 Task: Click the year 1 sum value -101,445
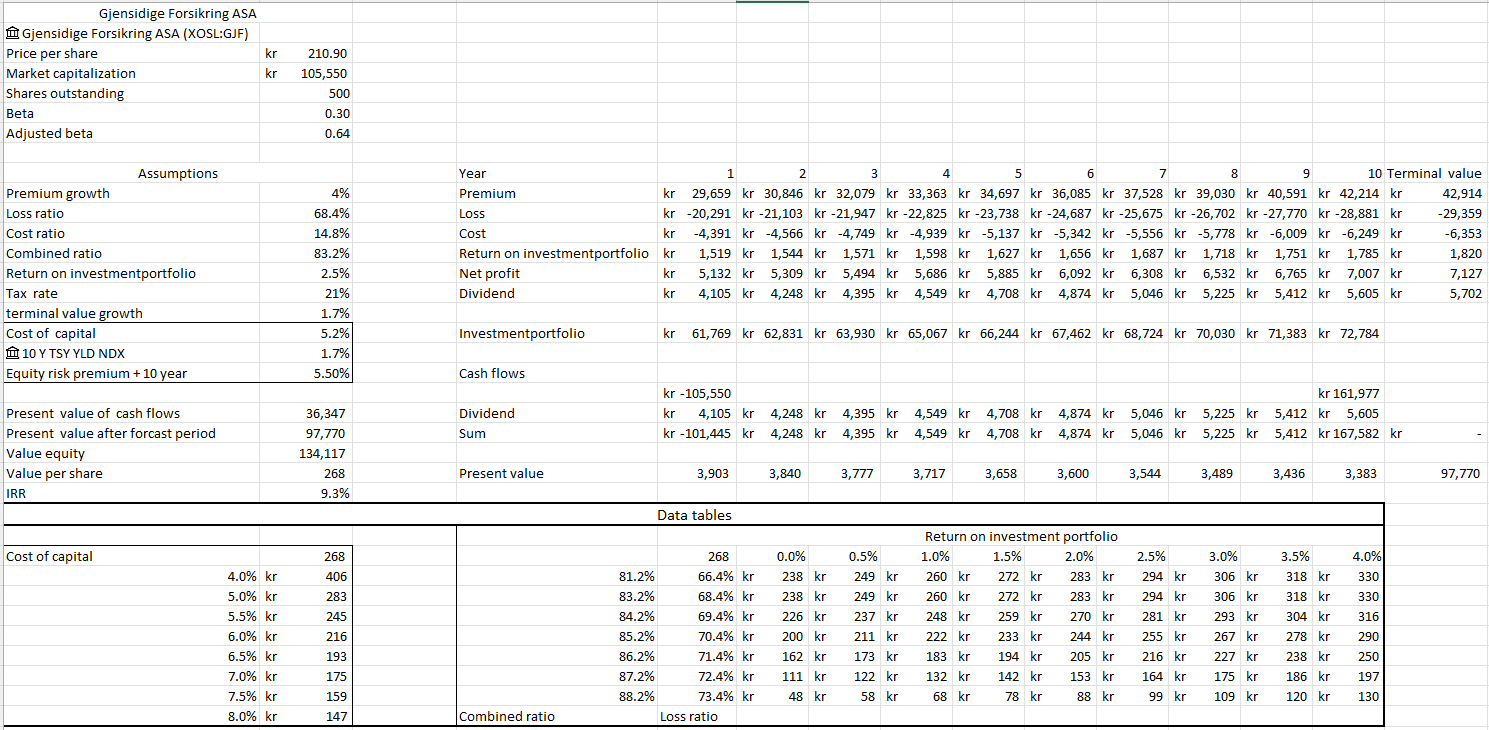coord(698,433)
